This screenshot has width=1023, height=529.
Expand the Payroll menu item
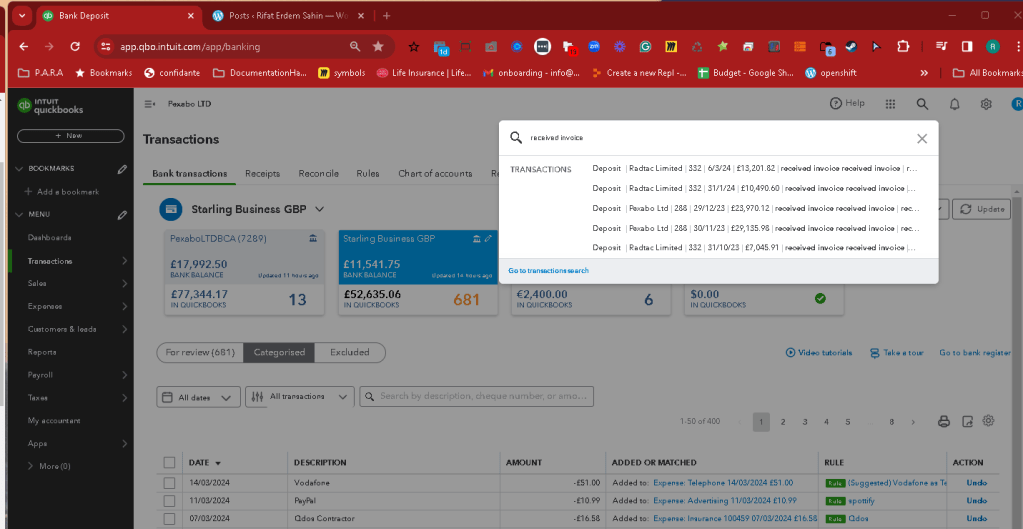click(x=125, y=375)
